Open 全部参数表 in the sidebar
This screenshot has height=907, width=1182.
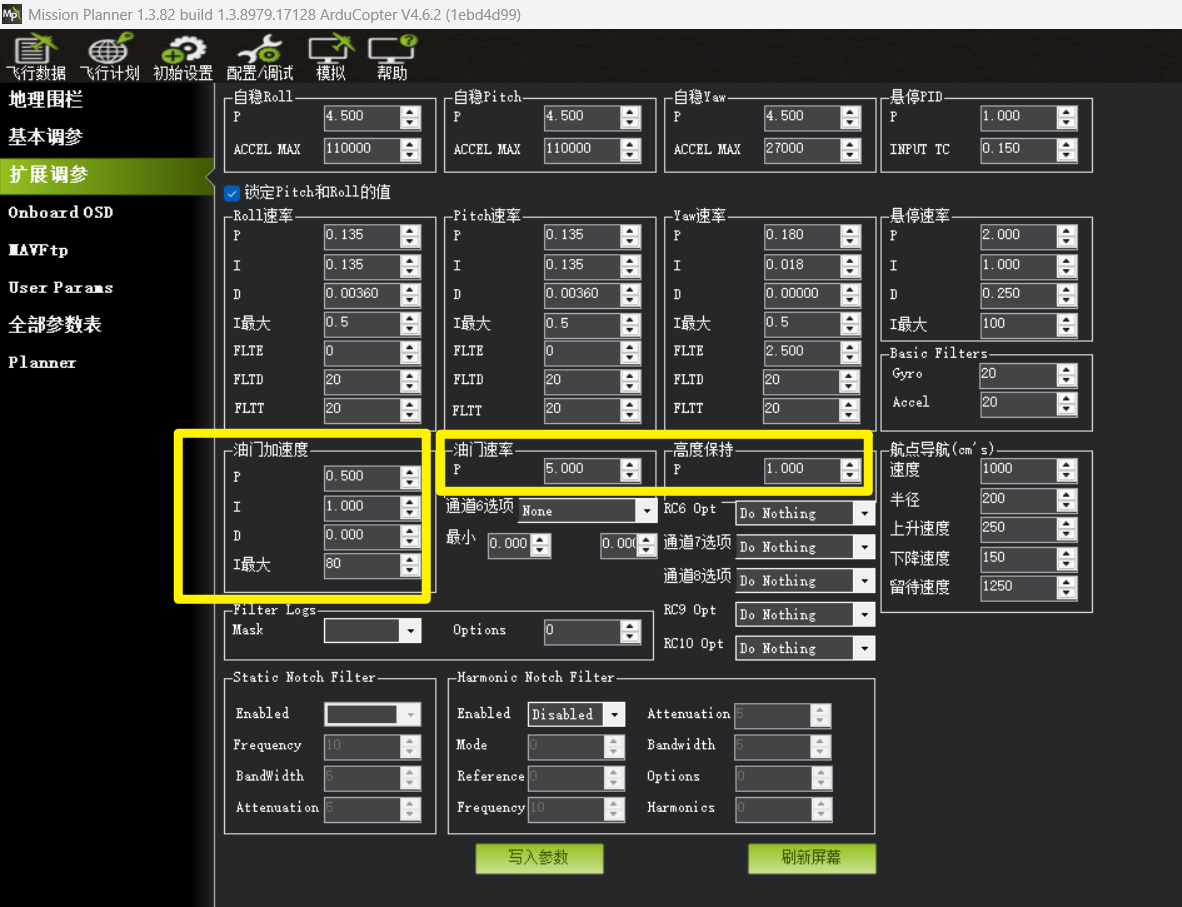(x=55, y=325)
